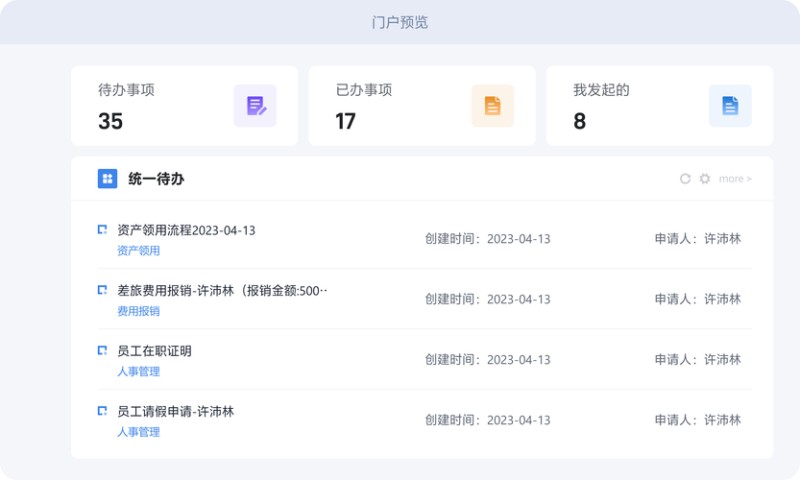The width and height of the screenshot is (800, 480).
Task: Click the row icon of 资产领用流程2023-04-13
Action: coord(102,230)
